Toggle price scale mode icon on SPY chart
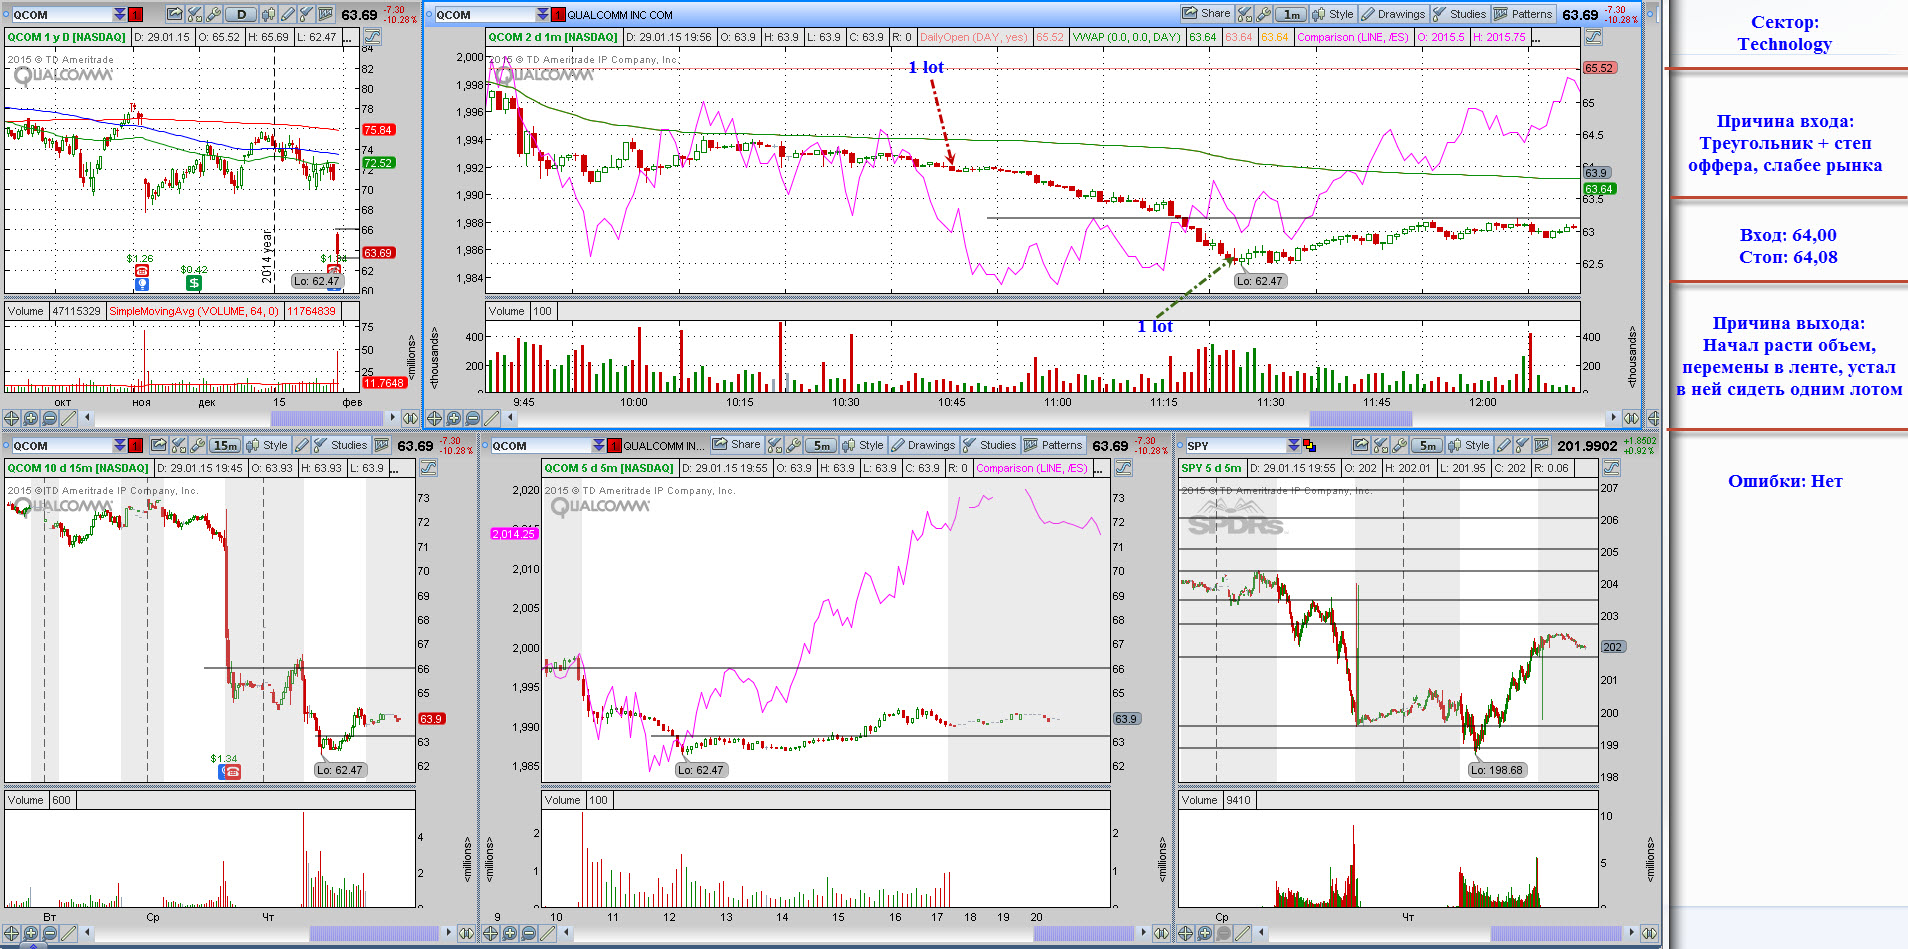This screenshot has height=949, width=1908. pos(1611,467)
